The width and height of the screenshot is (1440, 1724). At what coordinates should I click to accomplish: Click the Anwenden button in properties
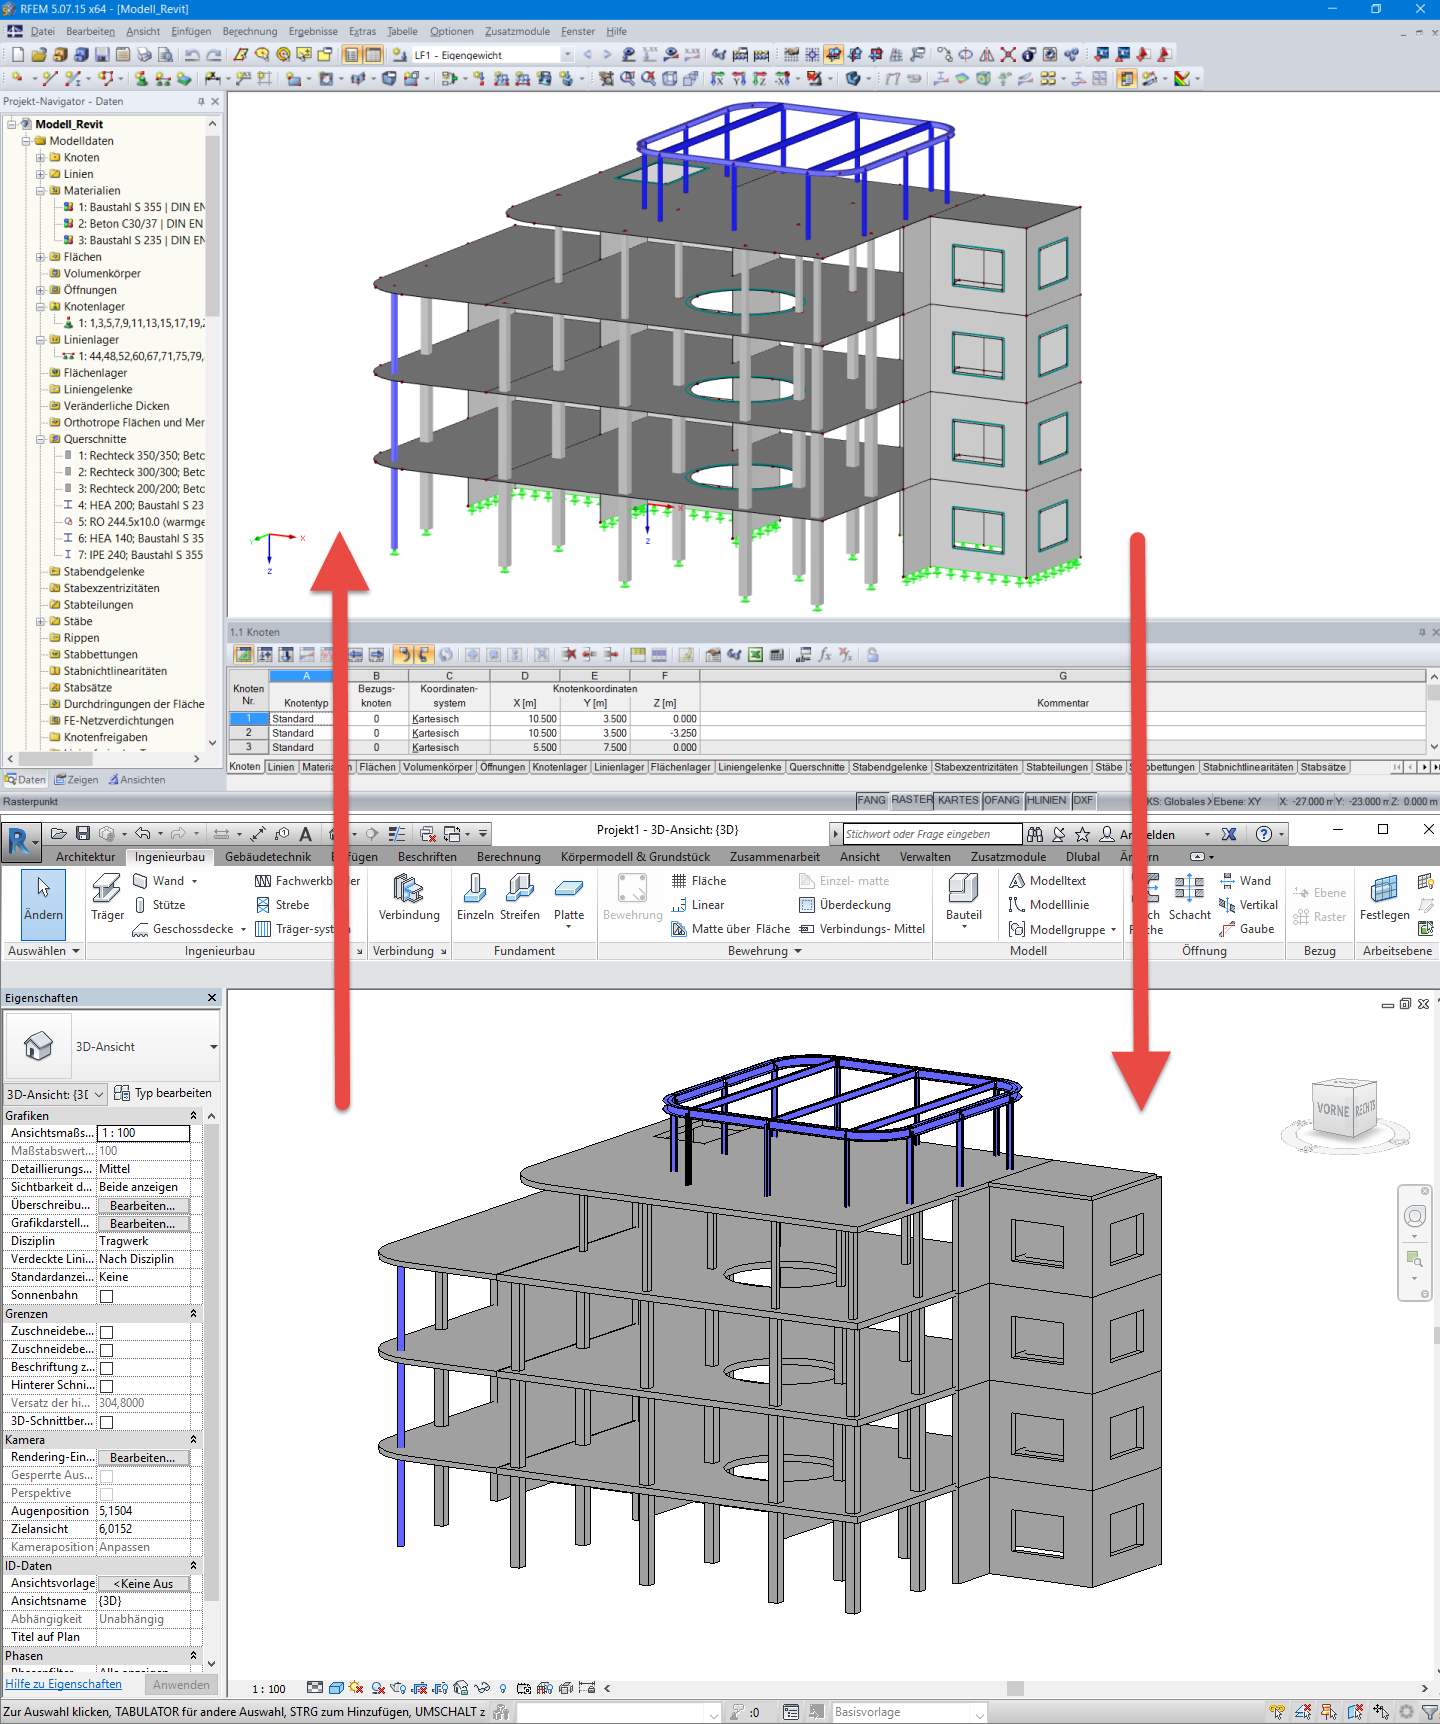click(x=181, y=1685)
